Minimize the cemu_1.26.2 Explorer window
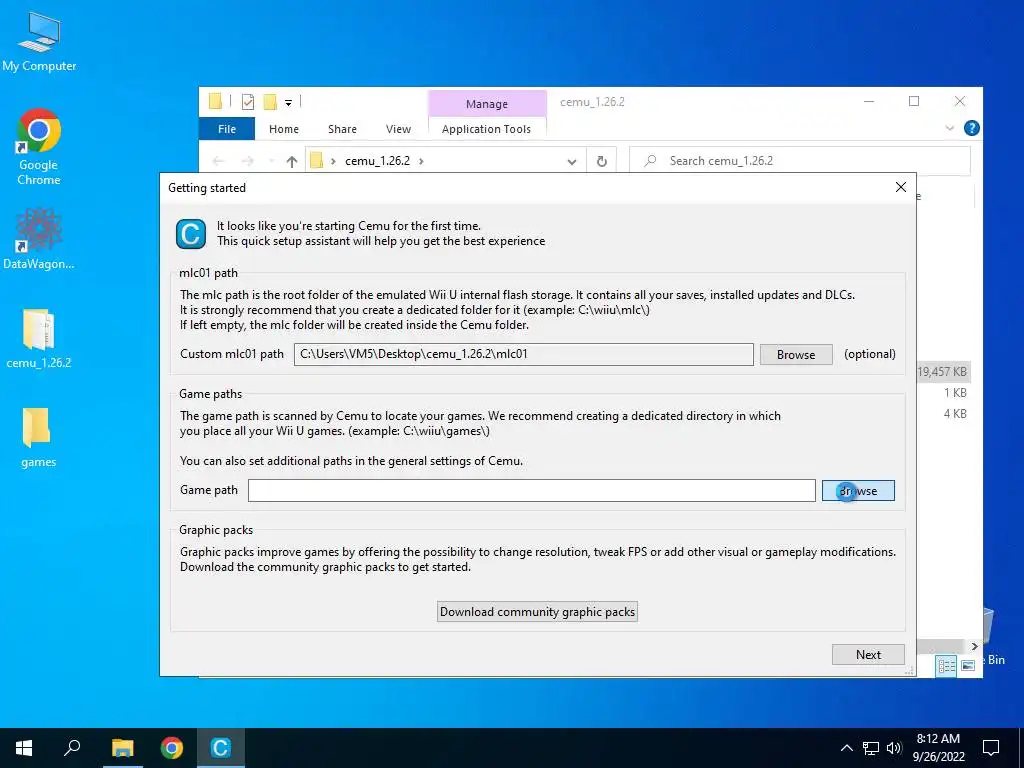 click(869, 101)
